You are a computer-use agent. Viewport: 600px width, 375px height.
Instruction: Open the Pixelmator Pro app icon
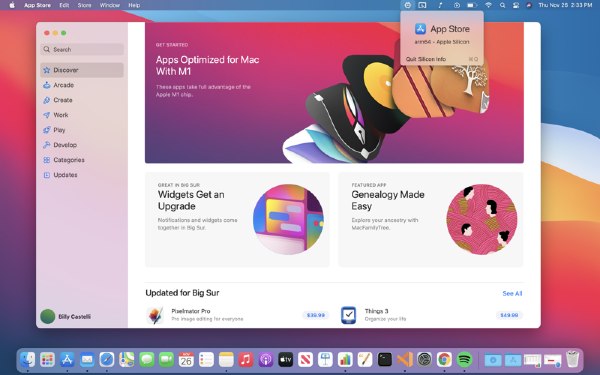[155, 315]
